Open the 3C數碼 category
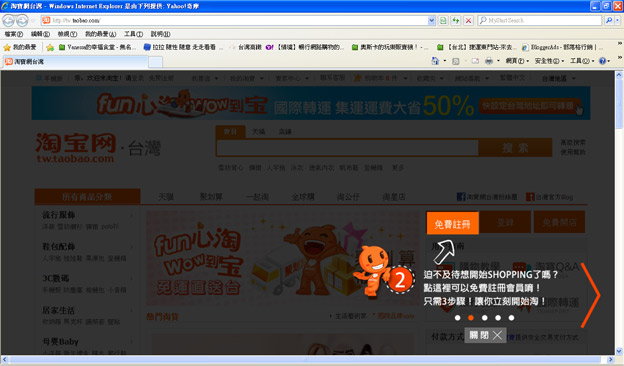The width and height of the screenshot is (624, 366). (x=55, y=278)
